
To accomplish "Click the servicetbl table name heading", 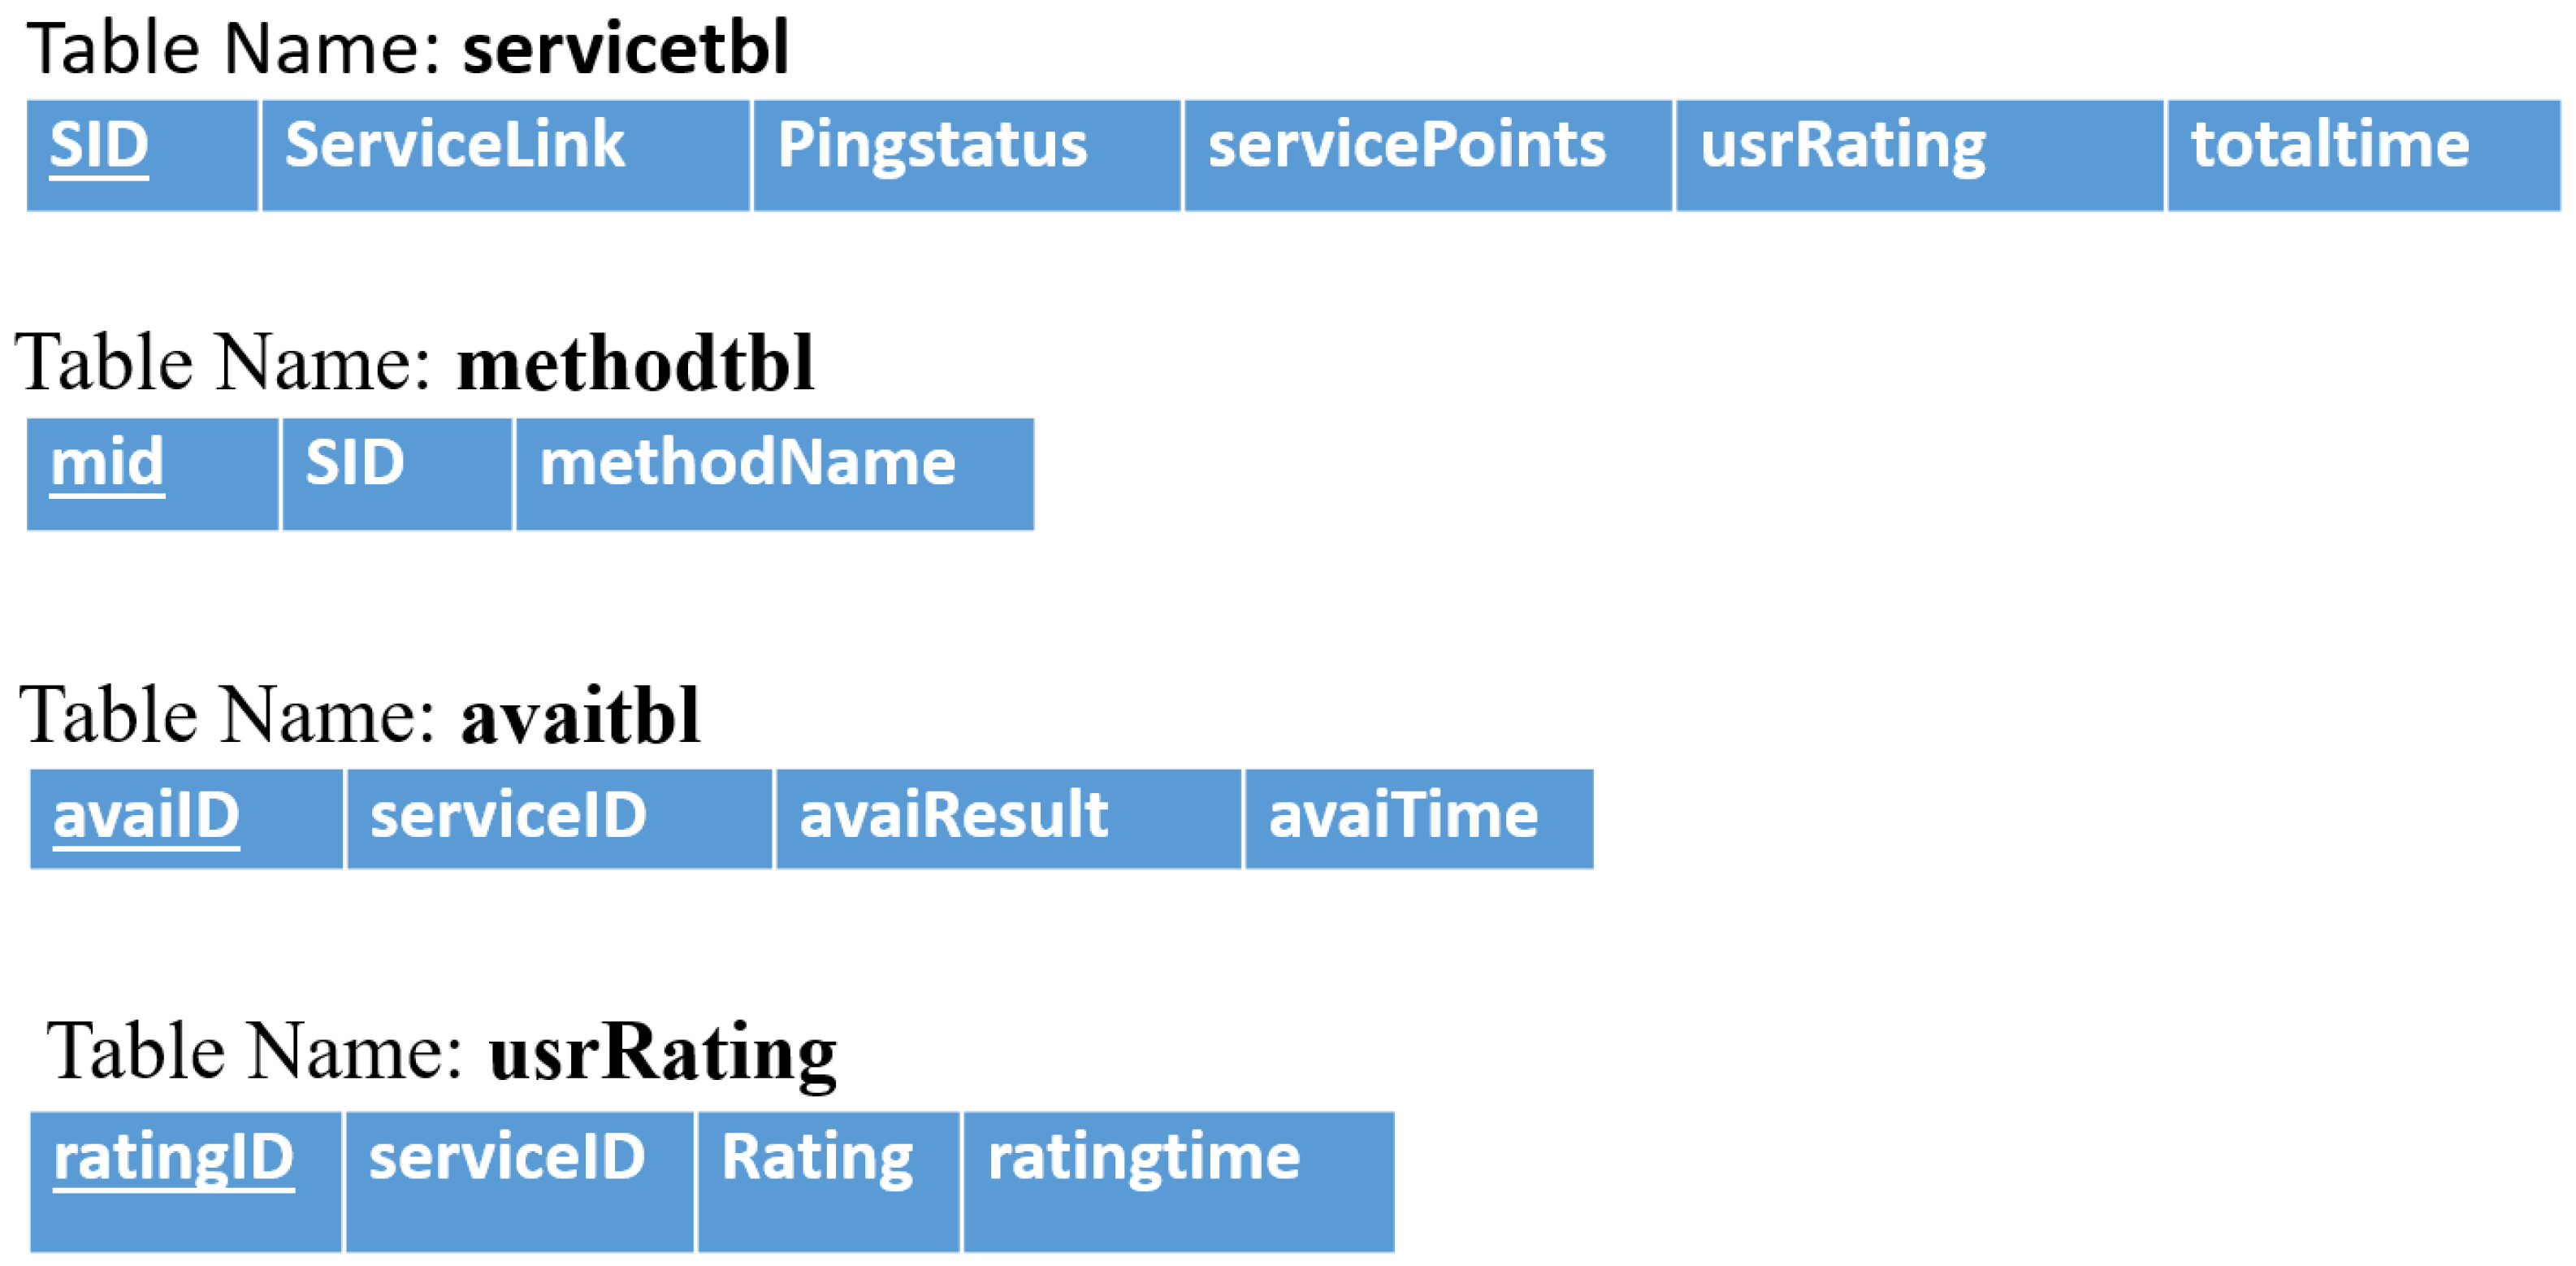I will 625,48.
